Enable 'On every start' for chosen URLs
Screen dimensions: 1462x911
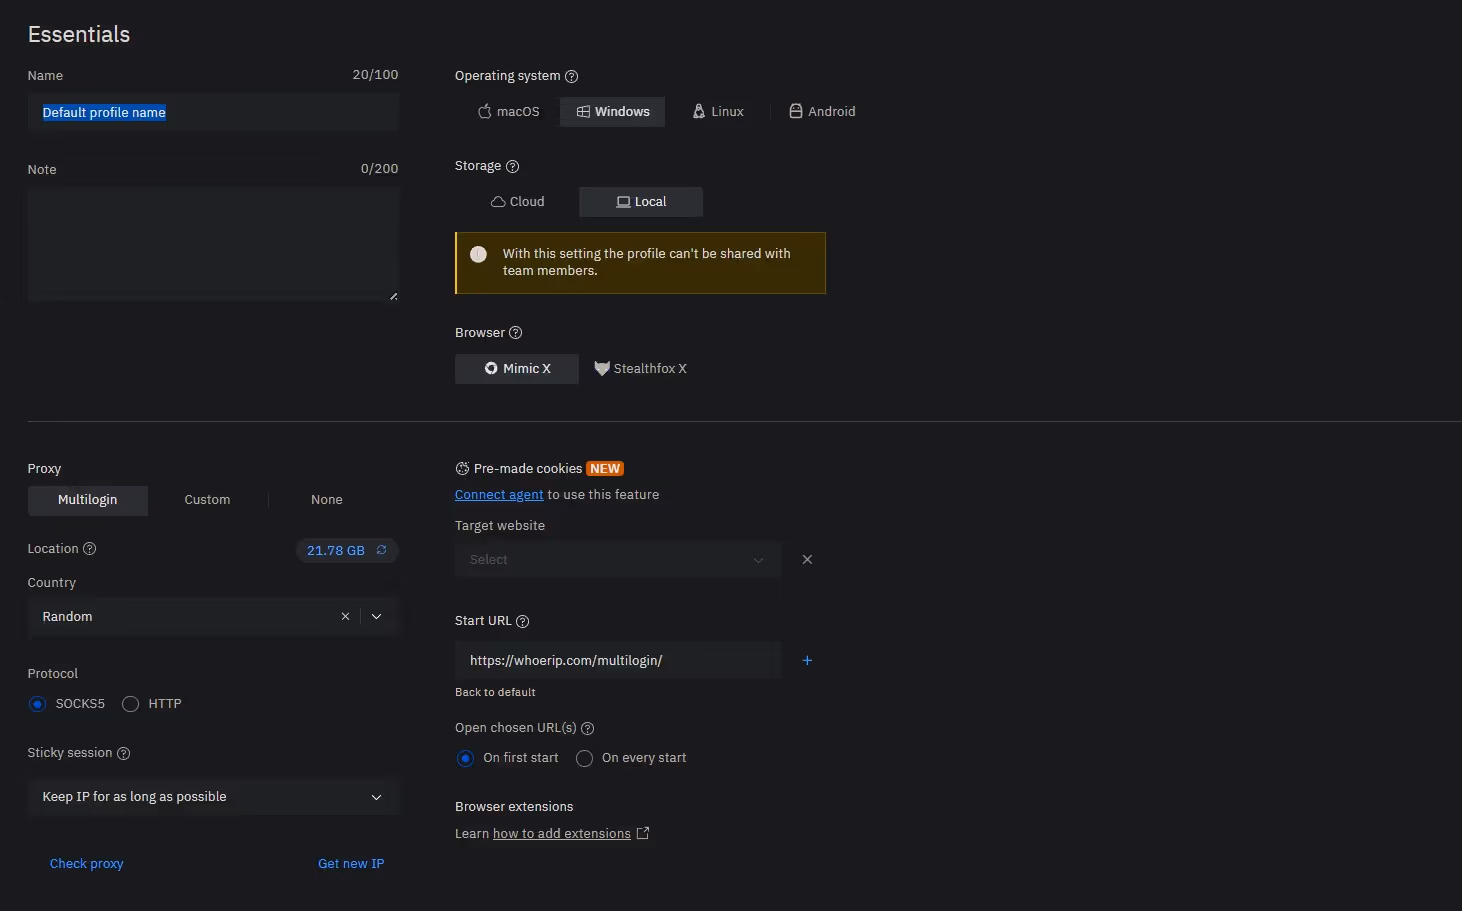pyautogui.click(x=584, y=758)
